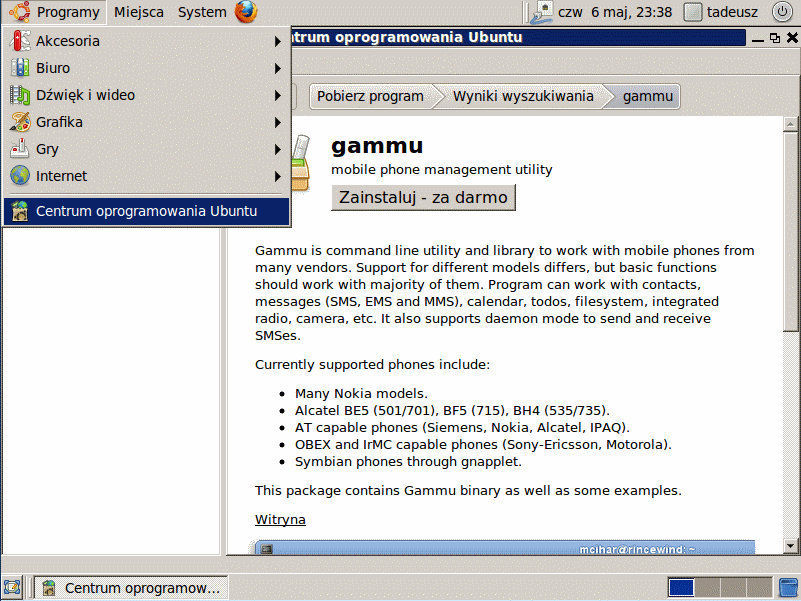Click the network connection status icon
The width and height of the screenshot is (801, 601).
(543, 12)
